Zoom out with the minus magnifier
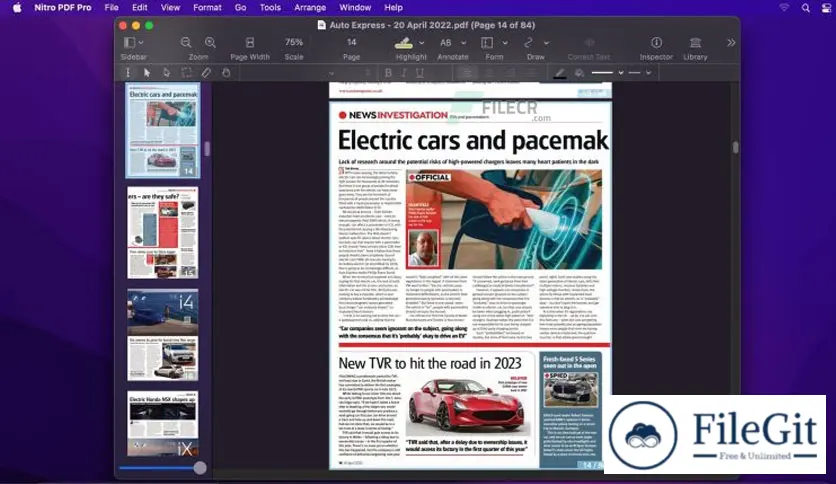This screenshot has height=484, width=836. tap(186, 43)
